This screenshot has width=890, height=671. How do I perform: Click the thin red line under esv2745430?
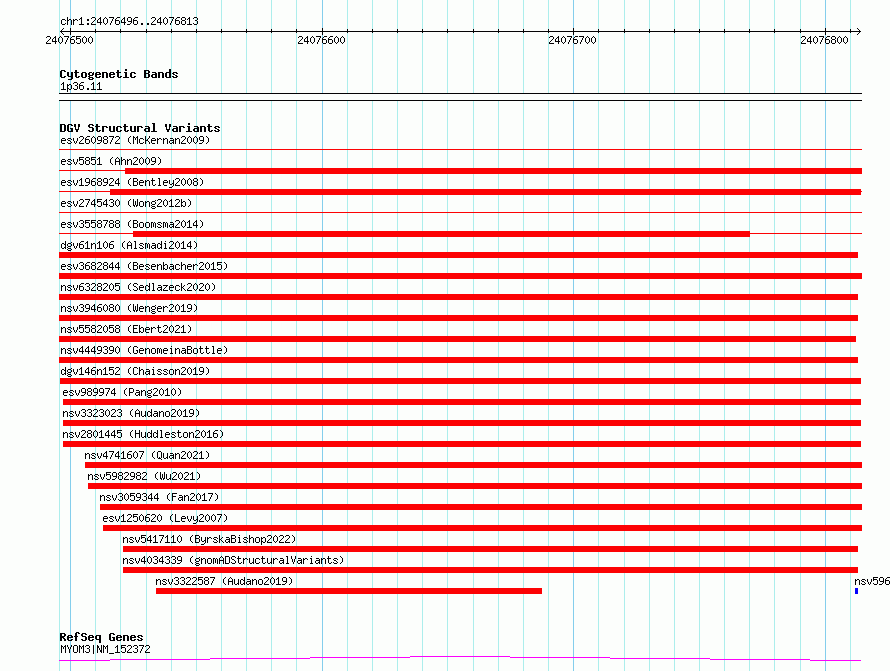(460, 213)
